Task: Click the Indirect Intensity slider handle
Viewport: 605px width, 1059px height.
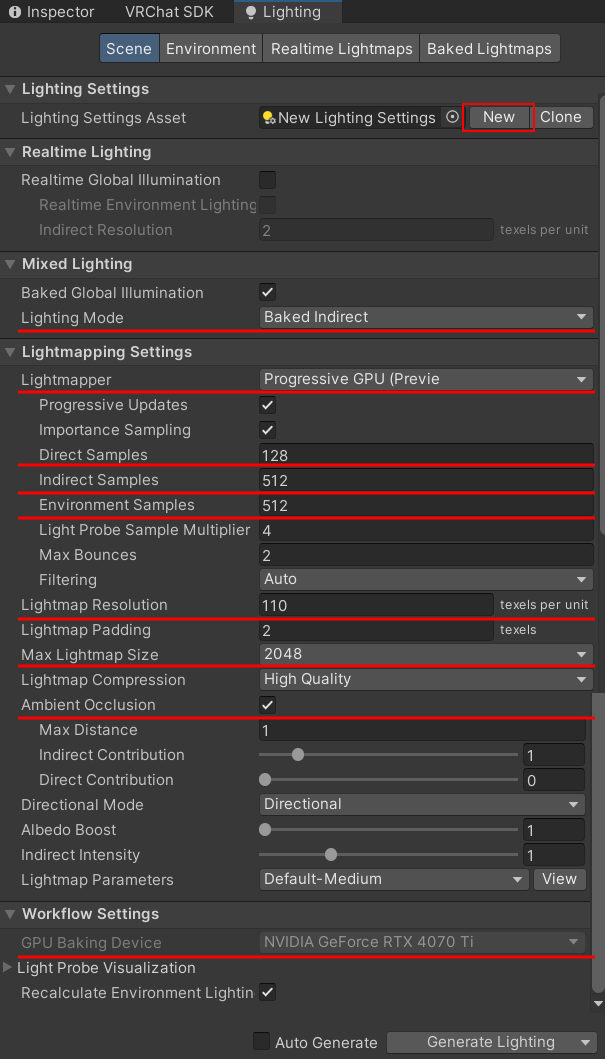Action: click(331, 855)
